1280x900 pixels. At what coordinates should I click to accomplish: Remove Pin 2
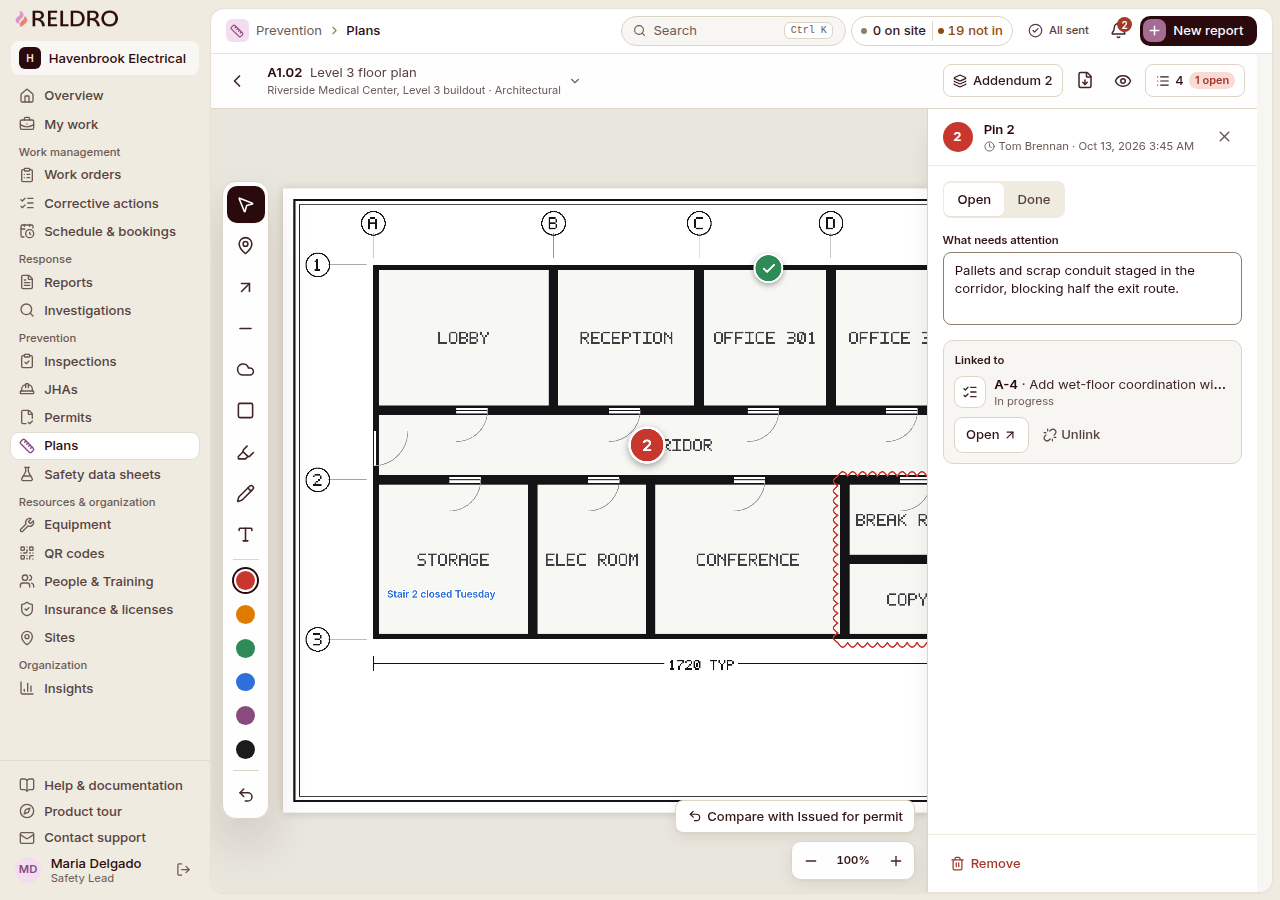[985, 864]
